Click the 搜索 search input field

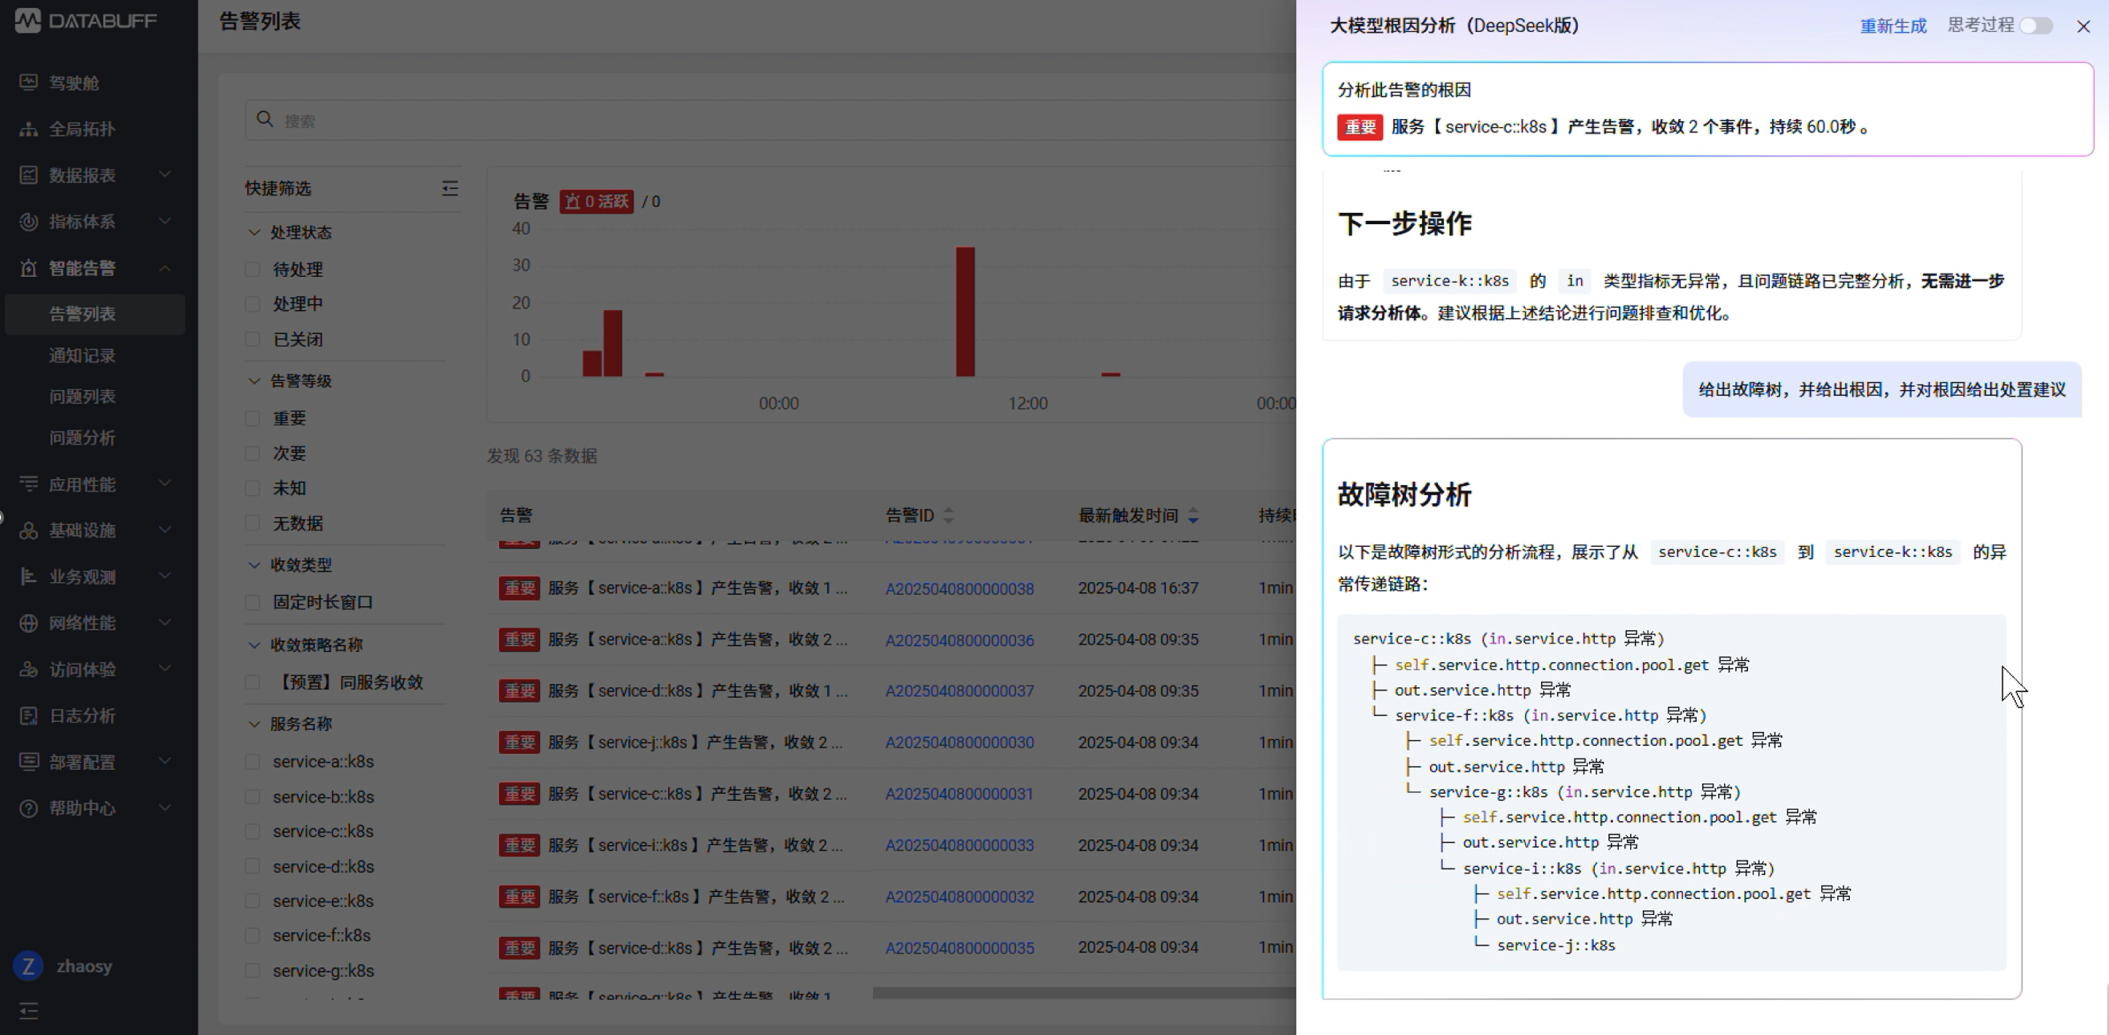pos(770,120)
